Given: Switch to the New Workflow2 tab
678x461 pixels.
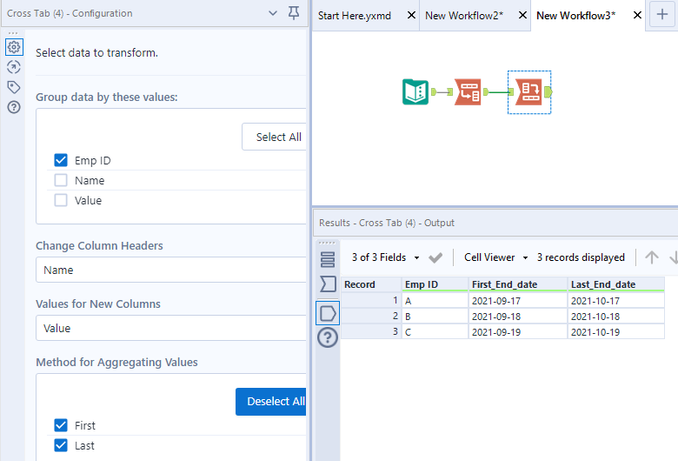Looking at the screenshot, I should [x=464, y=16].
